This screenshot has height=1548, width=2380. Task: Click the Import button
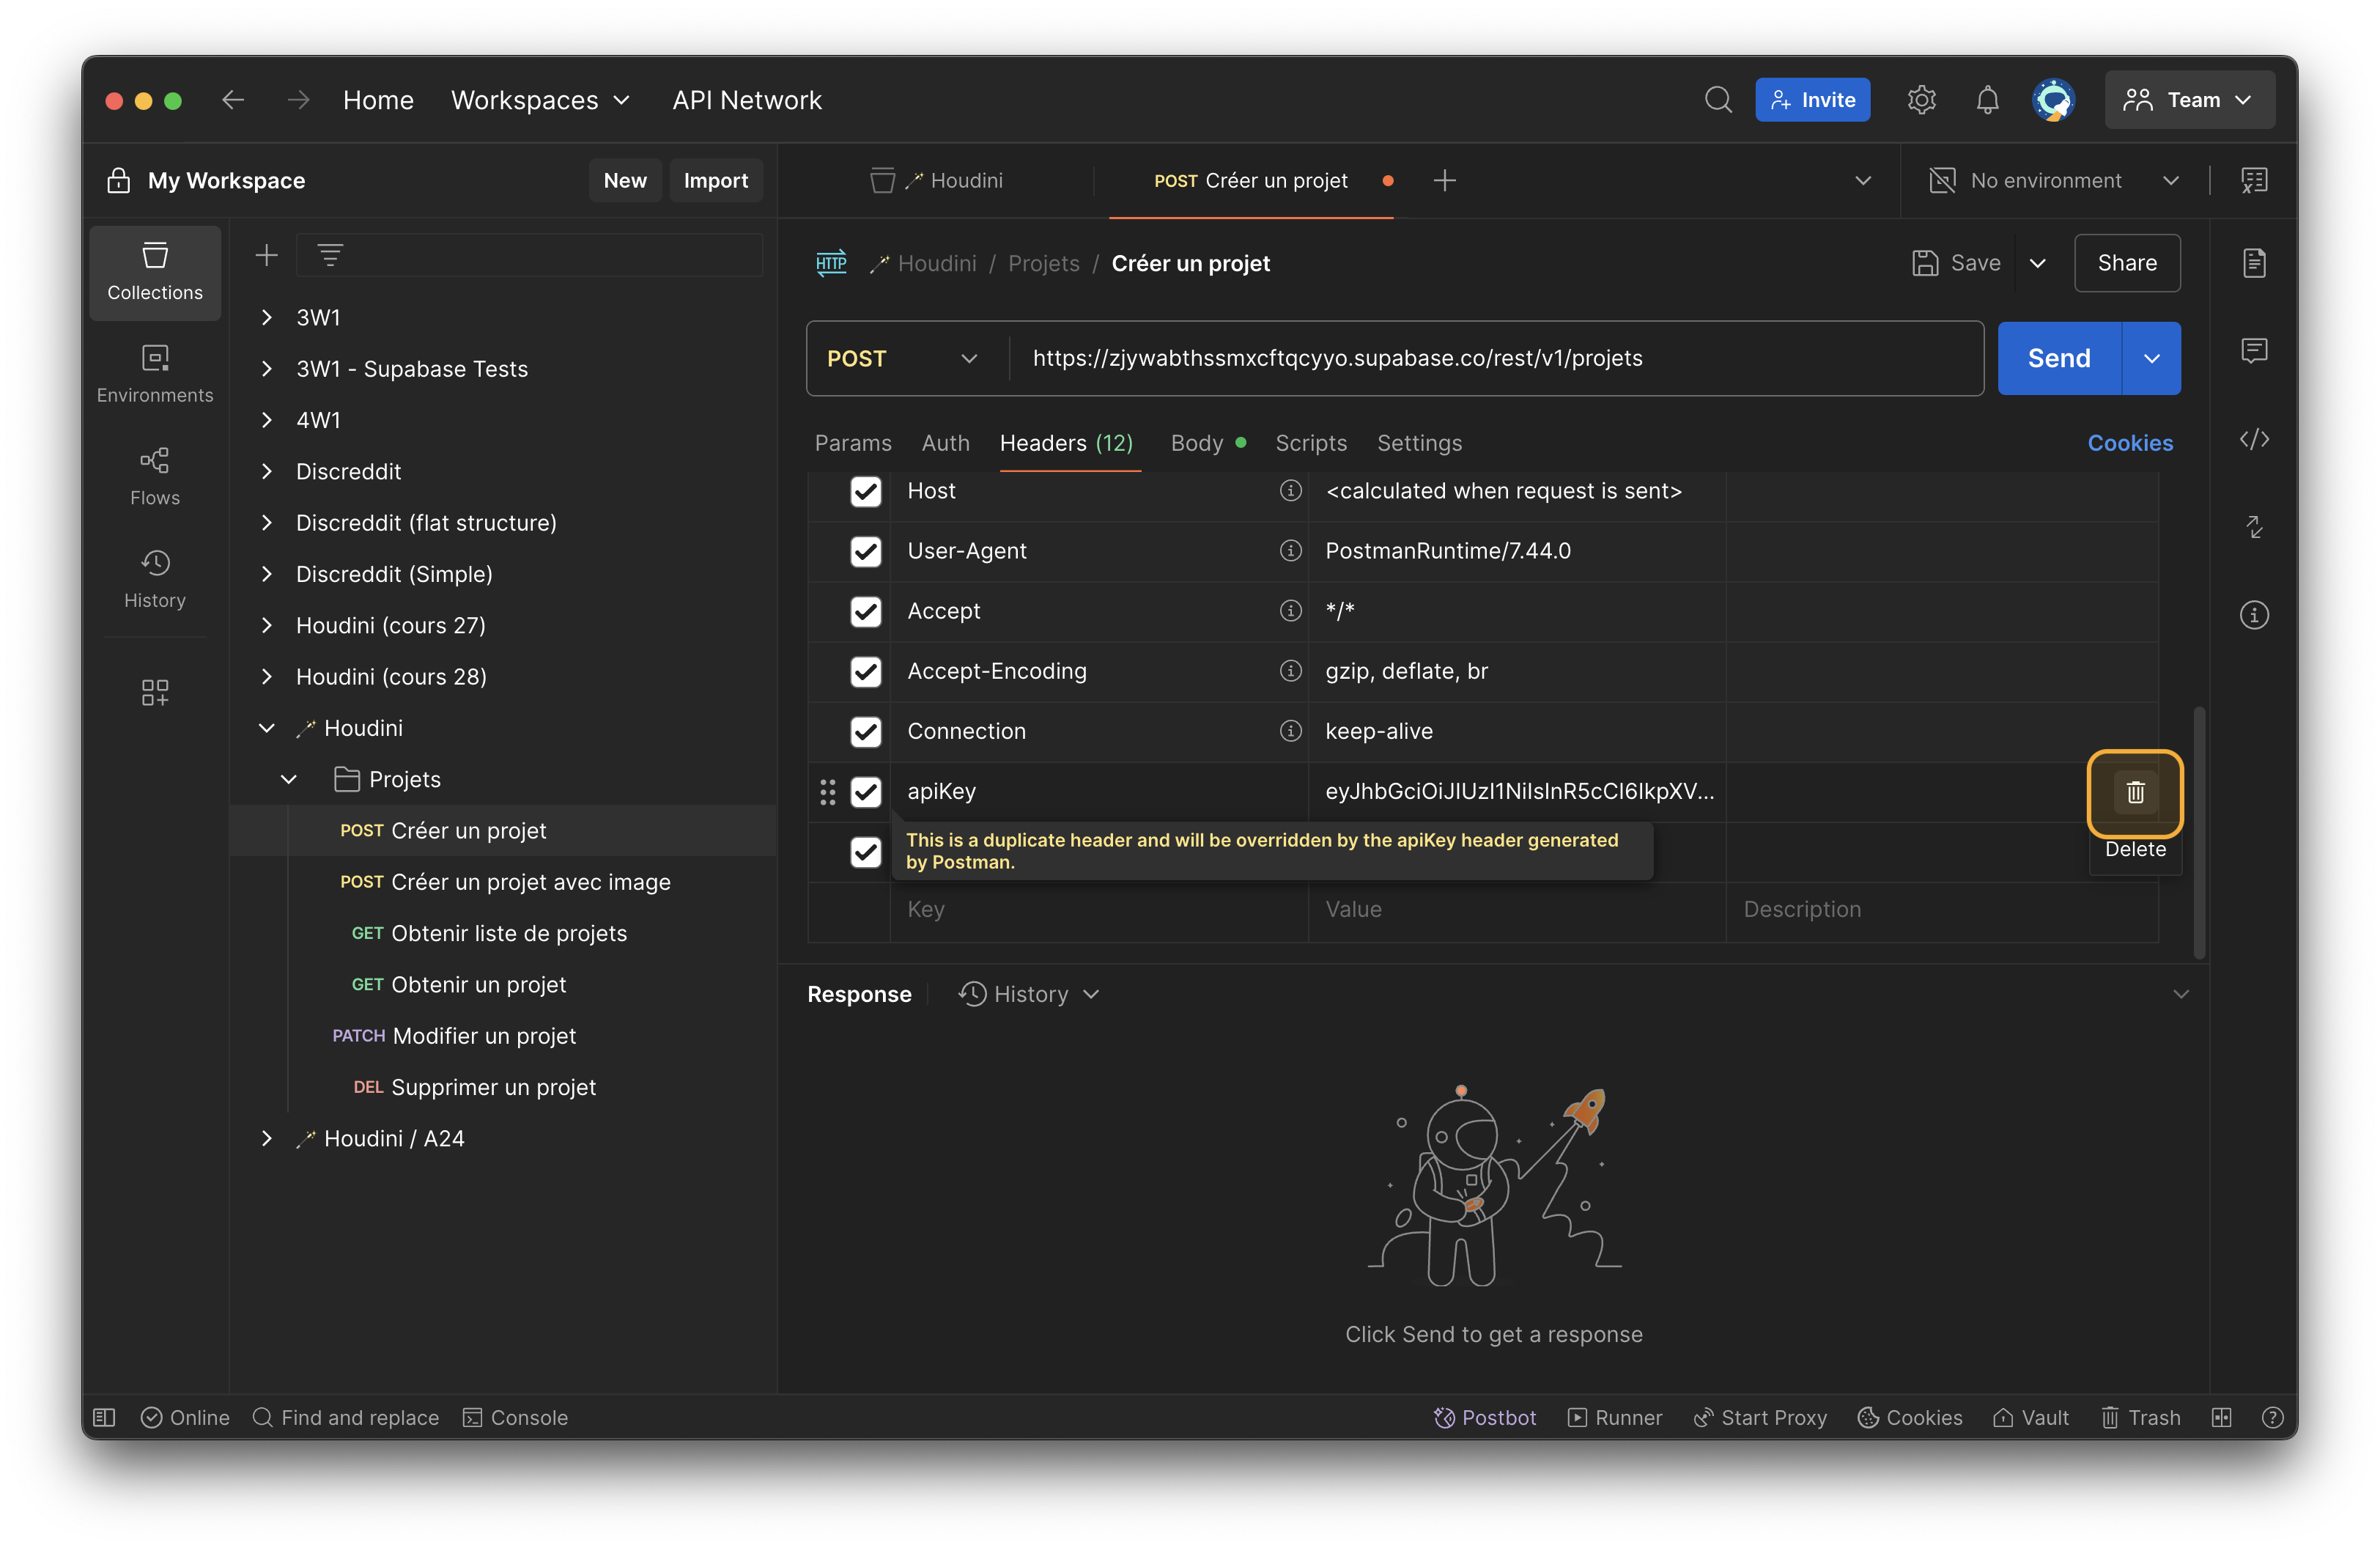pos(715,181)
